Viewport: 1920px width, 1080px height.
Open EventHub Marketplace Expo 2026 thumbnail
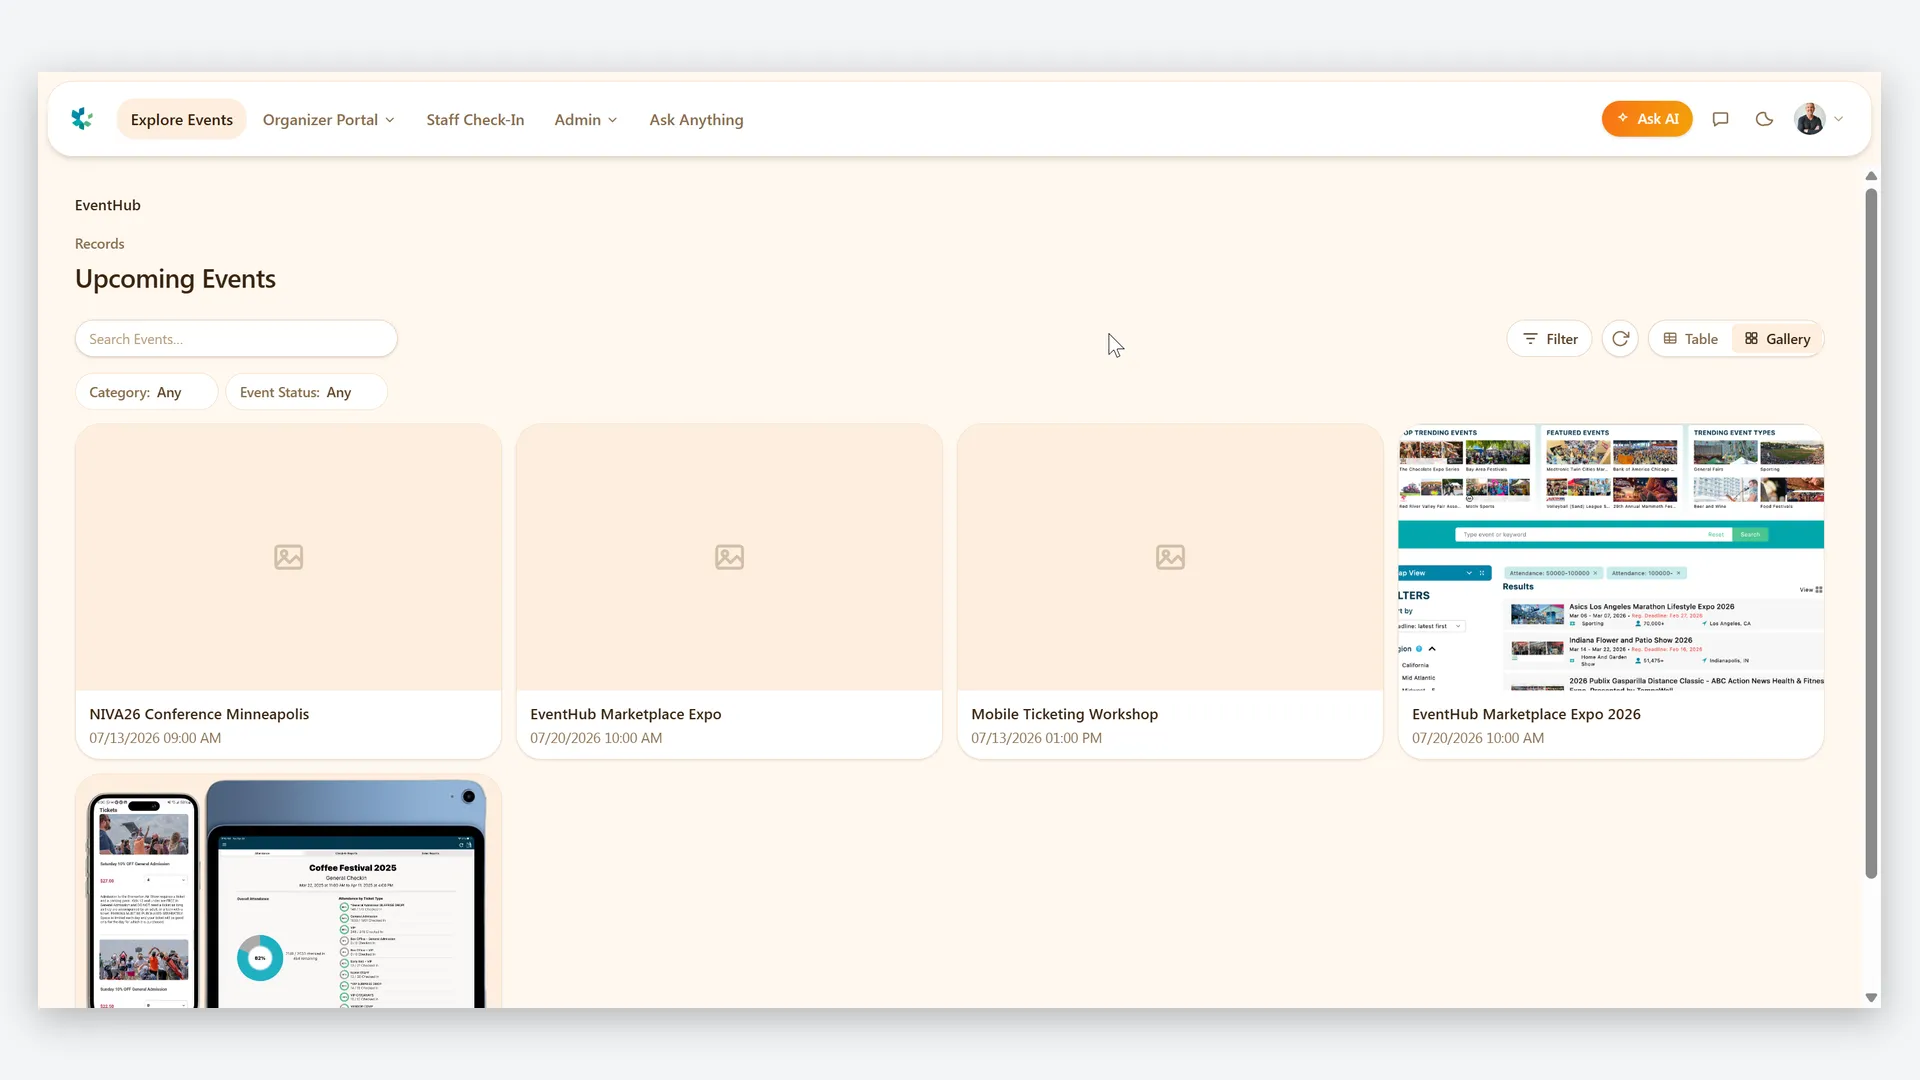(x=1611, y=557)
